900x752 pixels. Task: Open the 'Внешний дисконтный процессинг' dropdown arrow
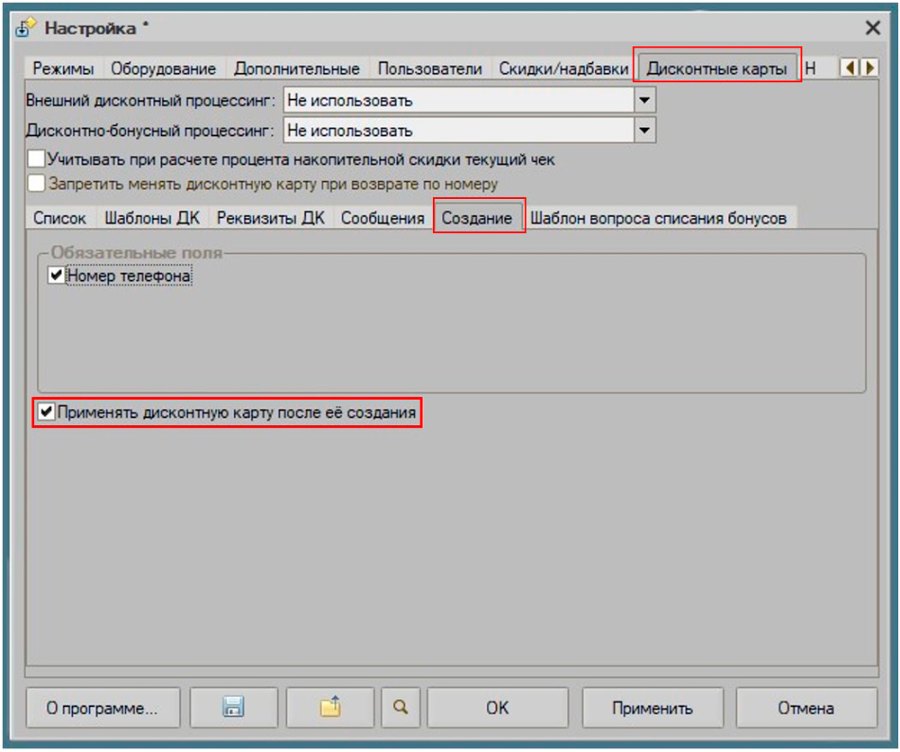[645, 100]
